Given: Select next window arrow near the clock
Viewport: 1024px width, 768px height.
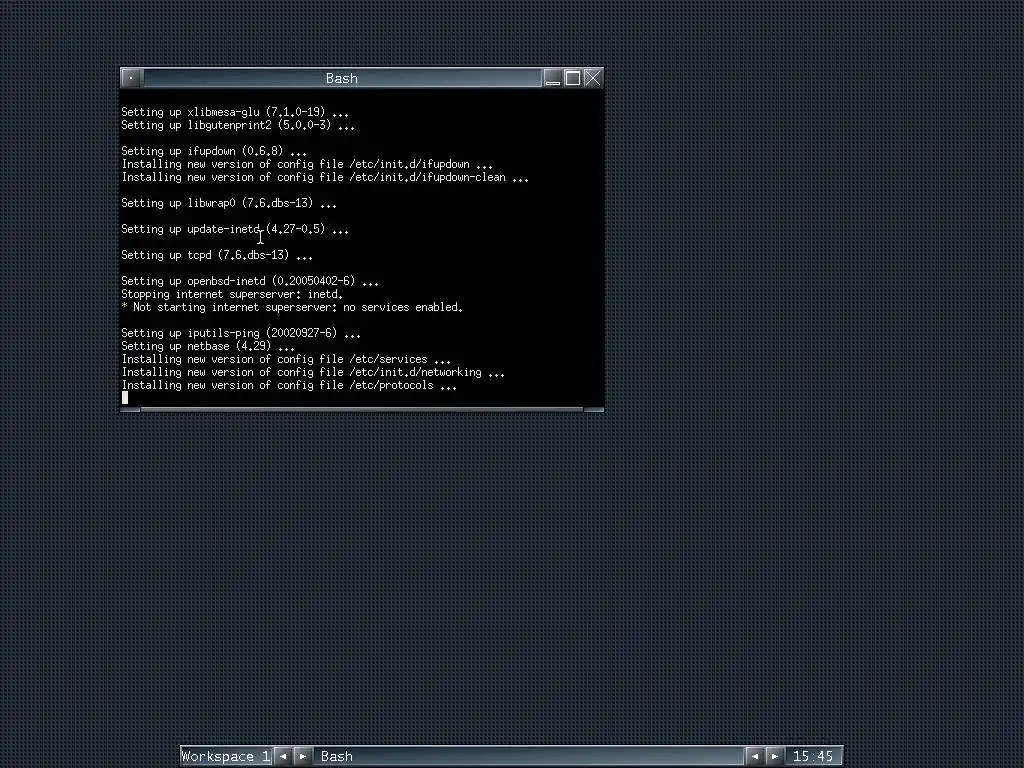Looking at the screenshot, I should click(775, 756).
